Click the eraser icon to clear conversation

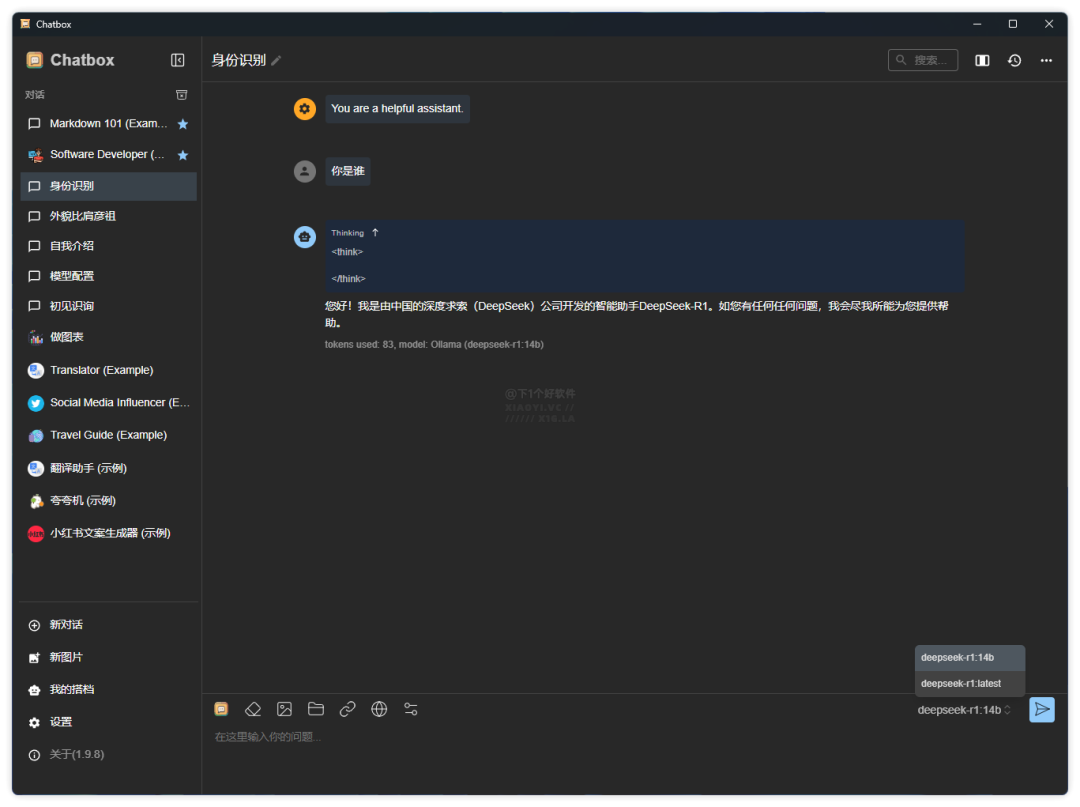253,709
